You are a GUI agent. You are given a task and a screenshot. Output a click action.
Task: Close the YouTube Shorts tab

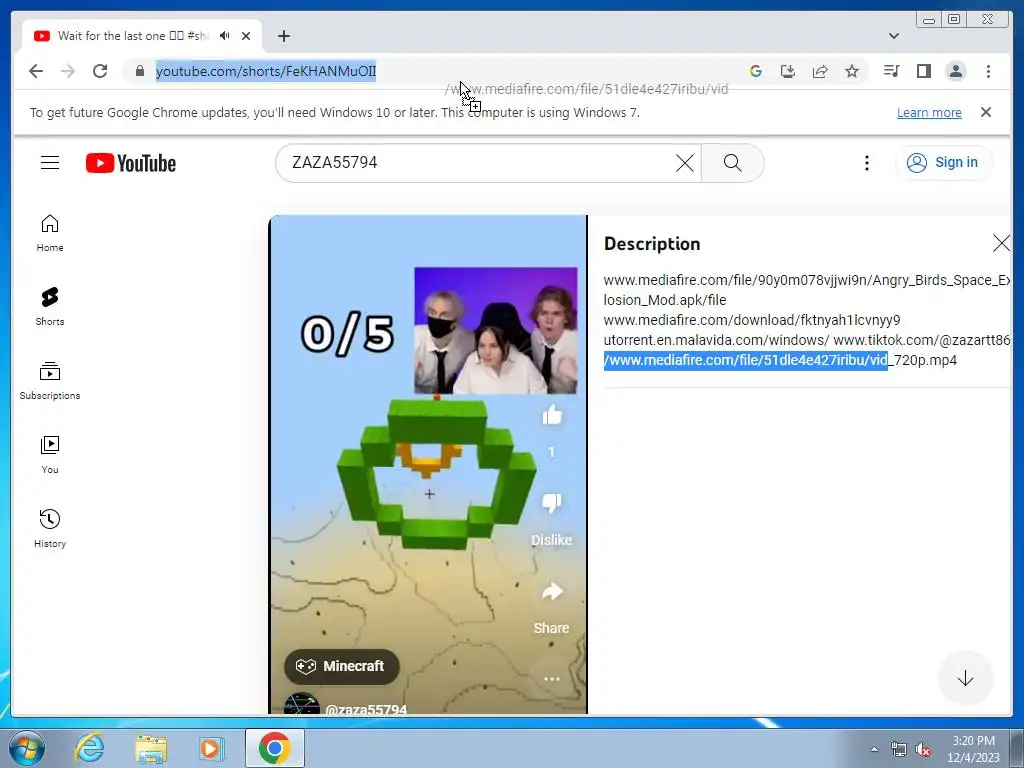pos(246,36)
